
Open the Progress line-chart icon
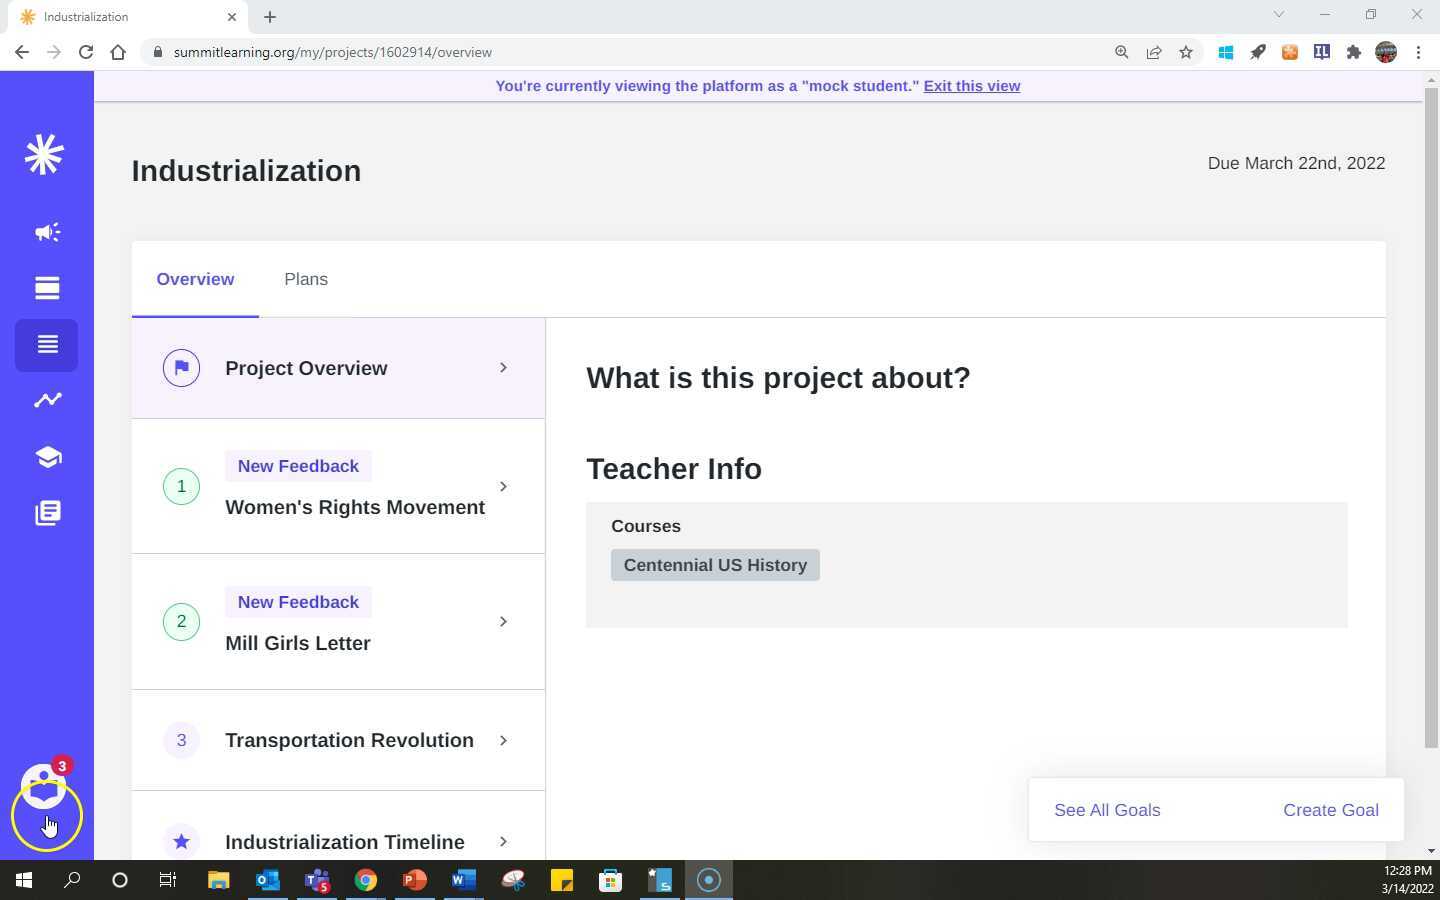[x=46, y=400]
